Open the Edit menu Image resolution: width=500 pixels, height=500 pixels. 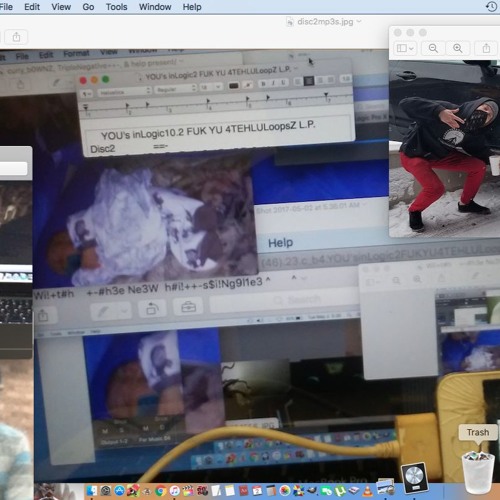click(32, 7)
